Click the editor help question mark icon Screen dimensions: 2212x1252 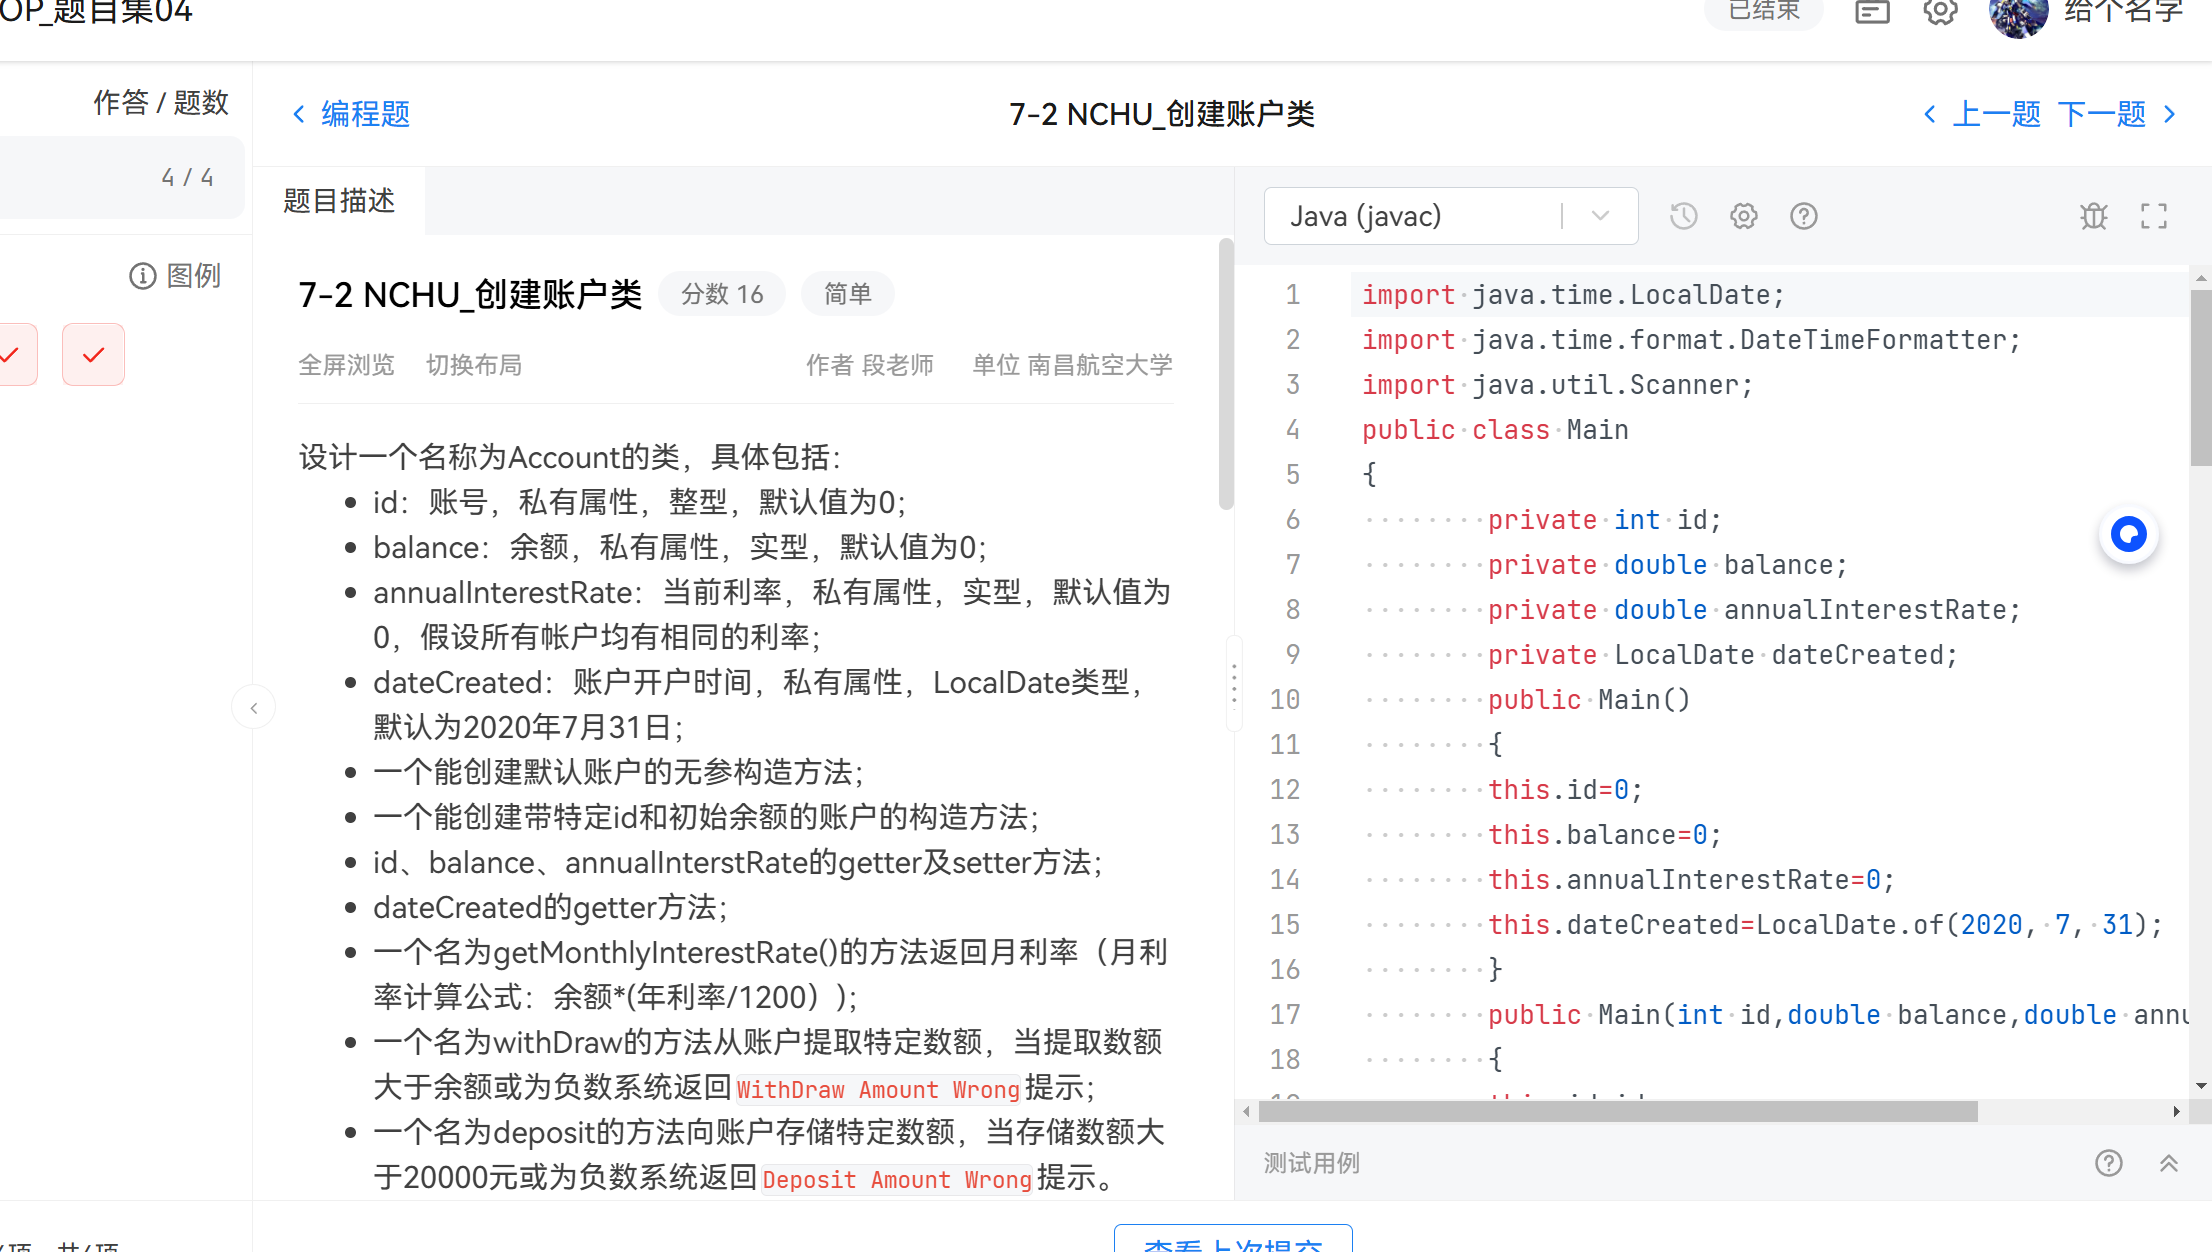pos(1804,216)
